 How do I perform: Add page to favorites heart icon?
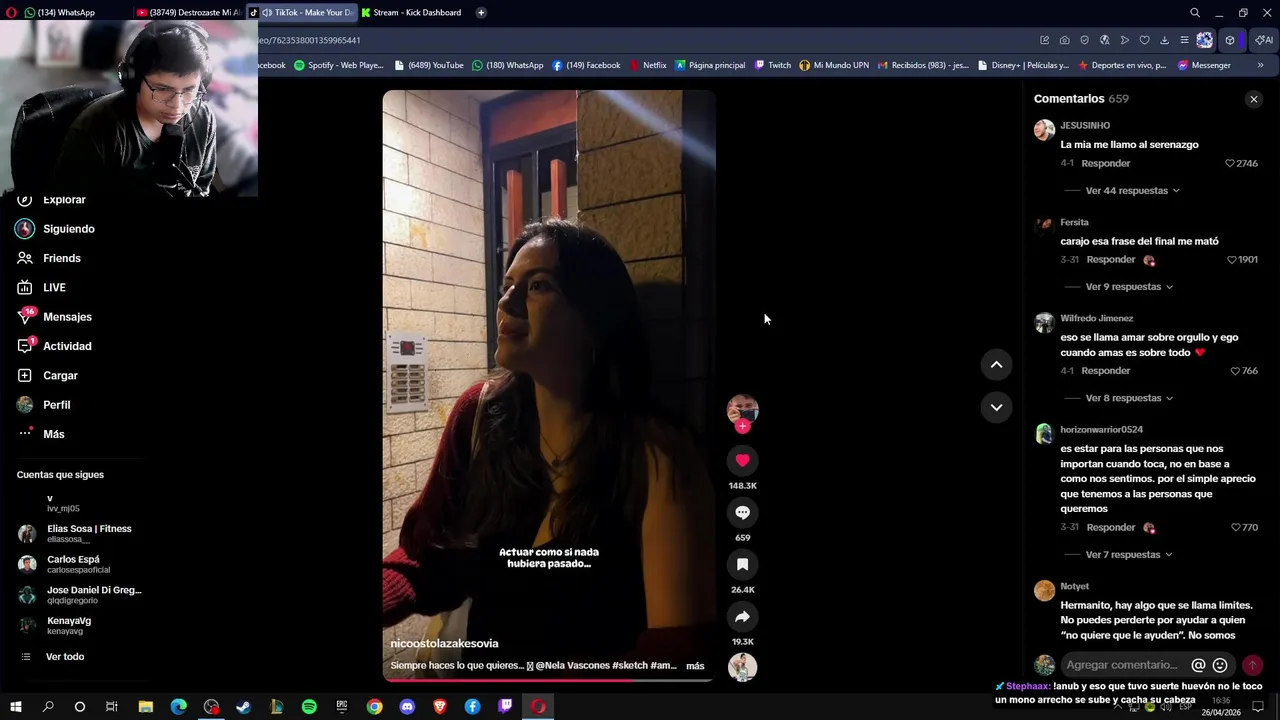click(x=1145, y=40)
